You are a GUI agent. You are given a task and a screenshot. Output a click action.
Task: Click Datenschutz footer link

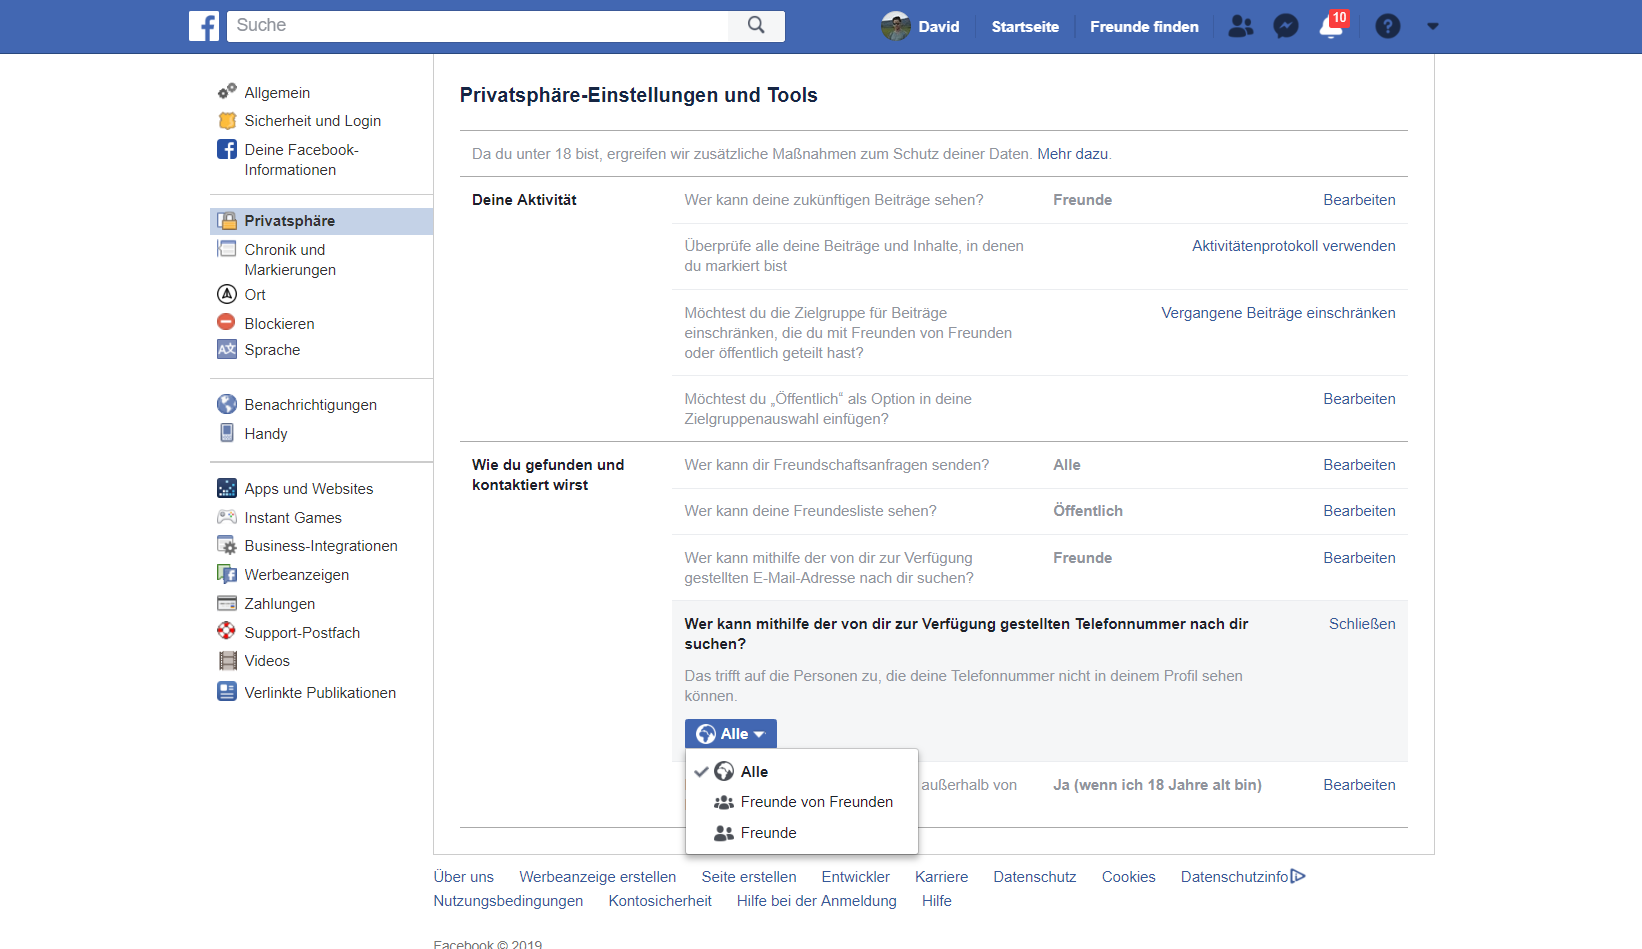[1034, 877]
